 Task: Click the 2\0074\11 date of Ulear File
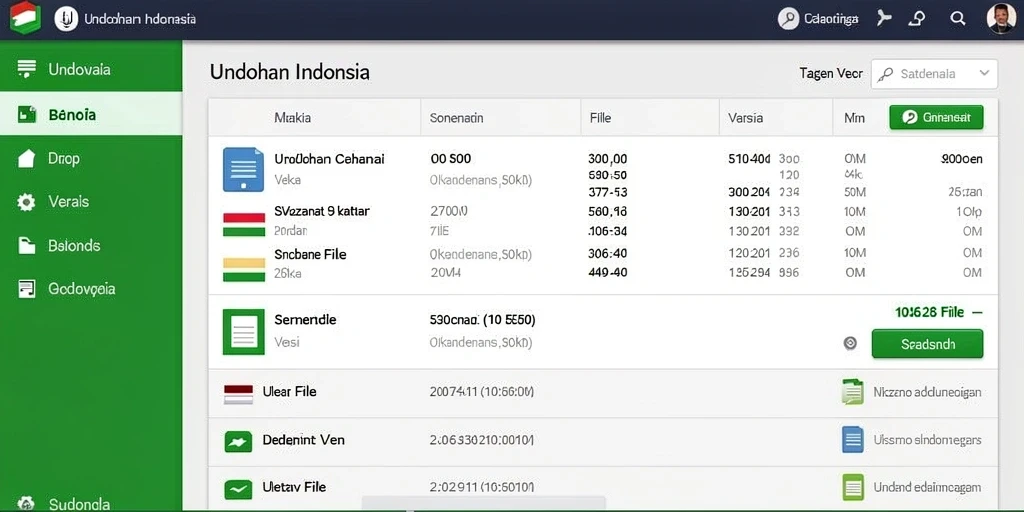(x=481, y=392)
